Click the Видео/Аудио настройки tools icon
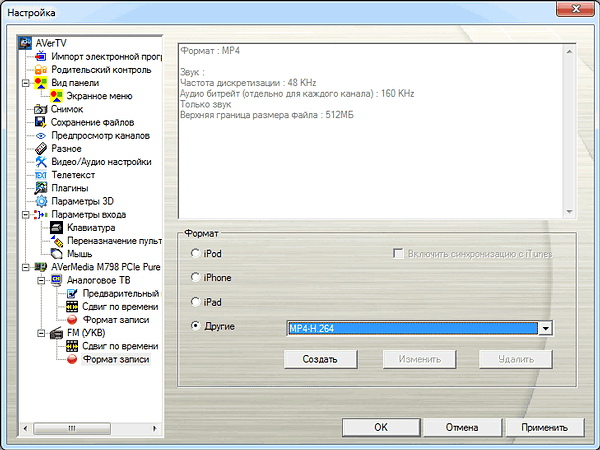The image size is (600, 450). pyautogui.click(x=41, y=161)
